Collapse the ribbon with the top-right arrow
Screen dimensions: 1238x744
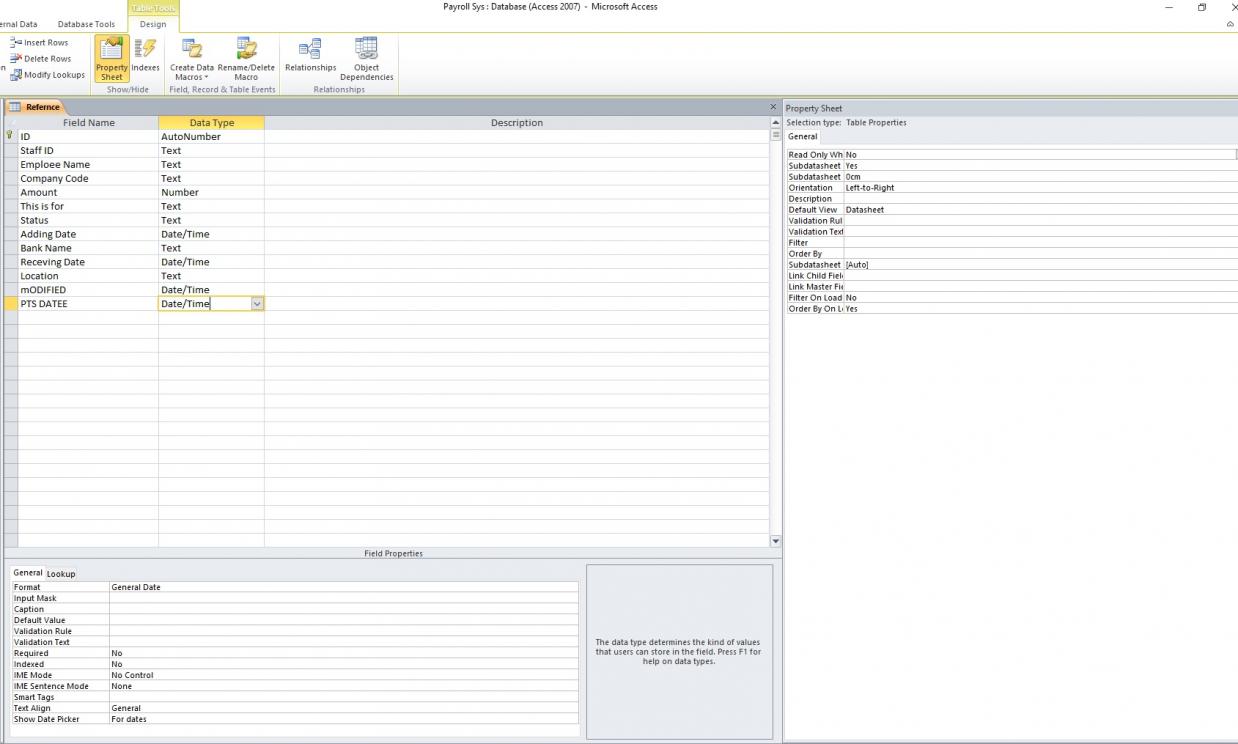coord(1231,24)
